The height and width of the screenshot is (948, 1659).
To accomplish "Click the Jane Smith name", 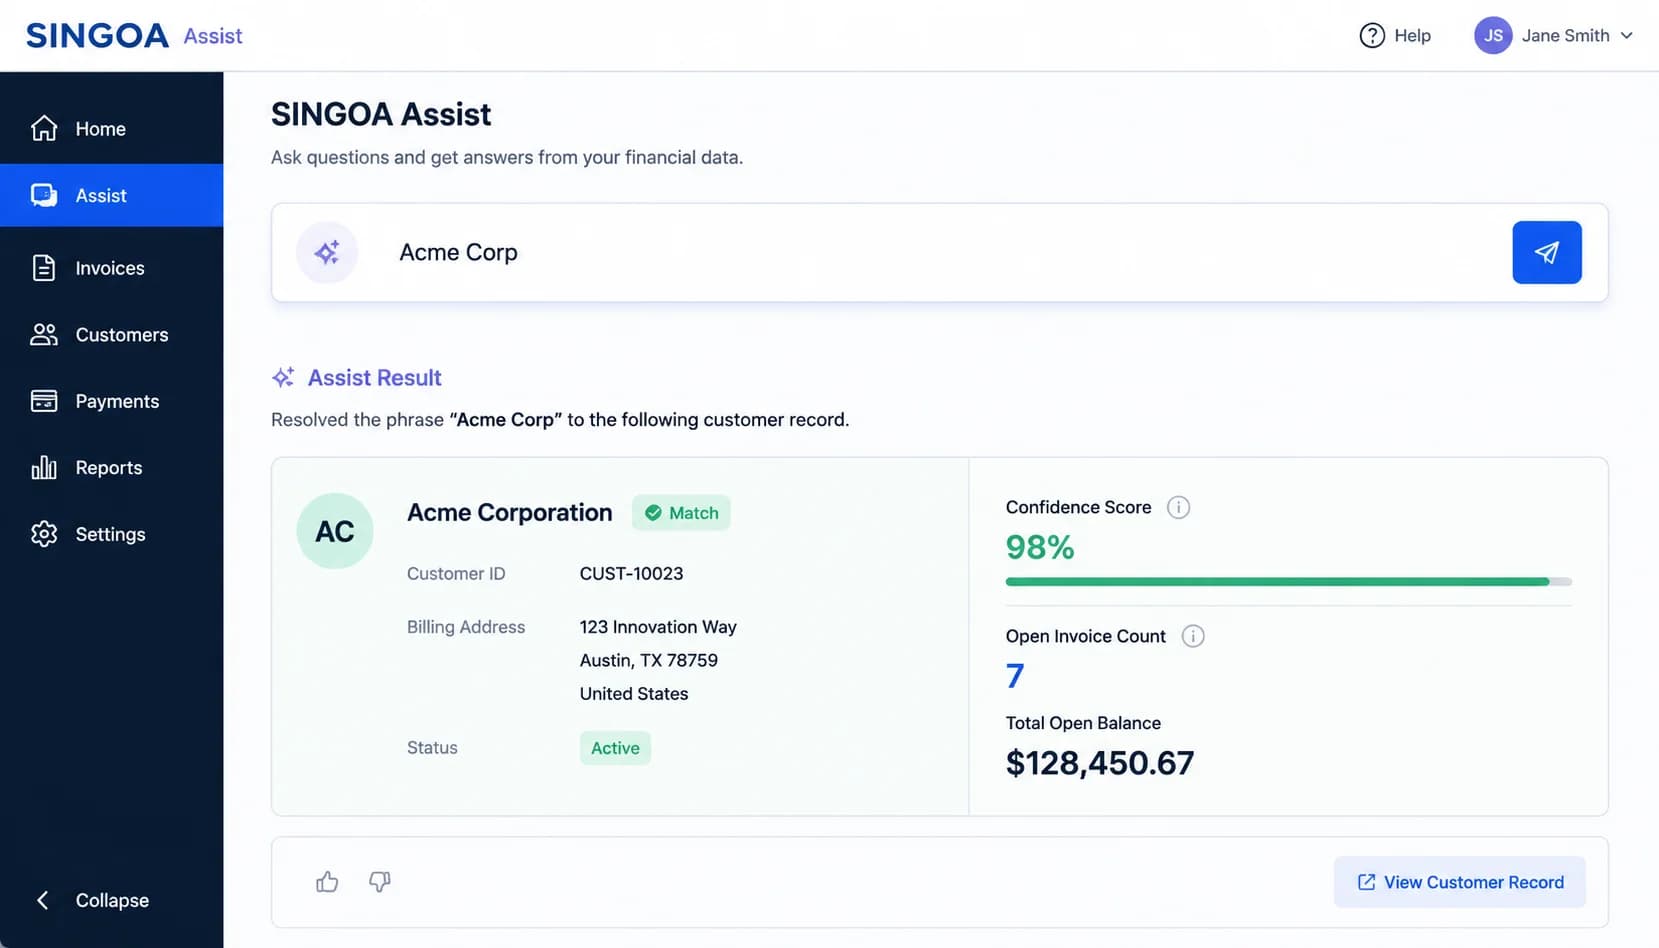I will (x=1565, y=35).
